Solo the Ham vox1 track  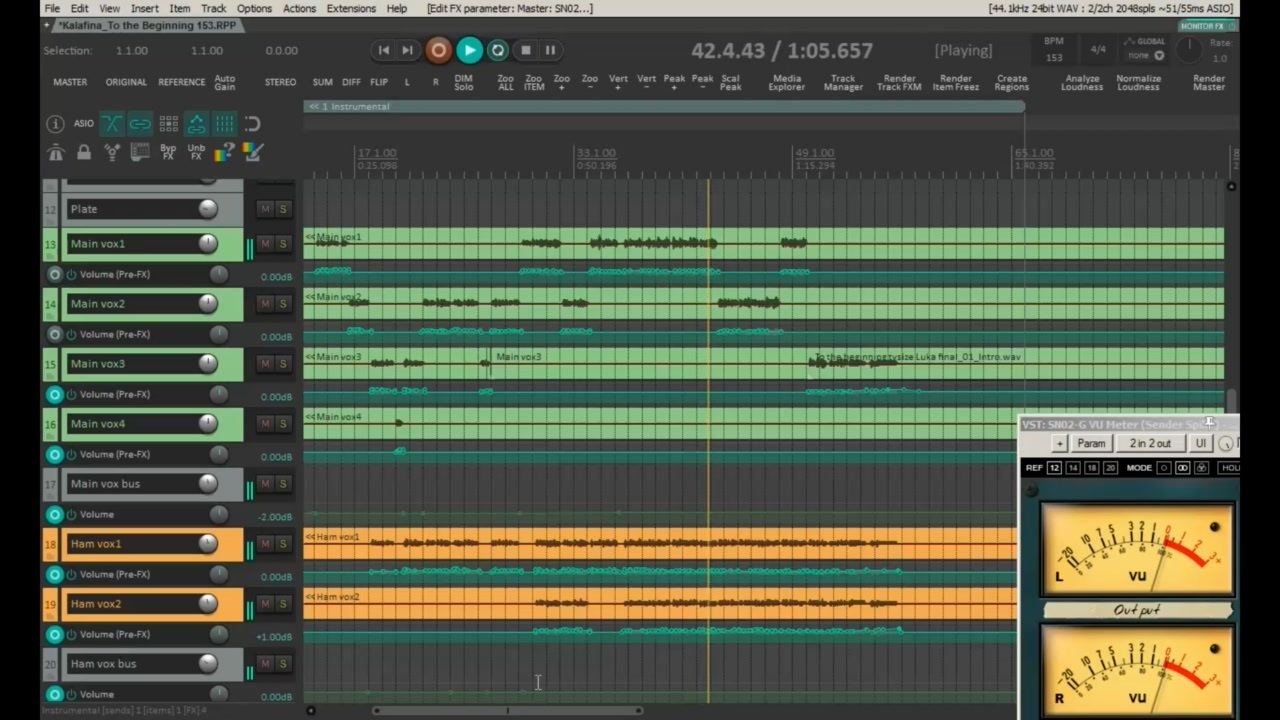pyautogui.click(x=283, y=543)
